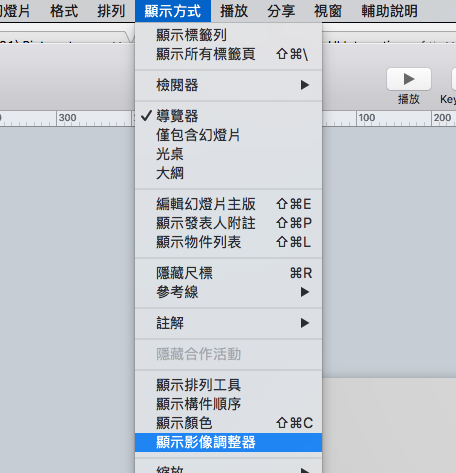This screenshot has height=473, width=456.
Task: Expand the 參考線 submenu
Action: (x=228, y=292)
